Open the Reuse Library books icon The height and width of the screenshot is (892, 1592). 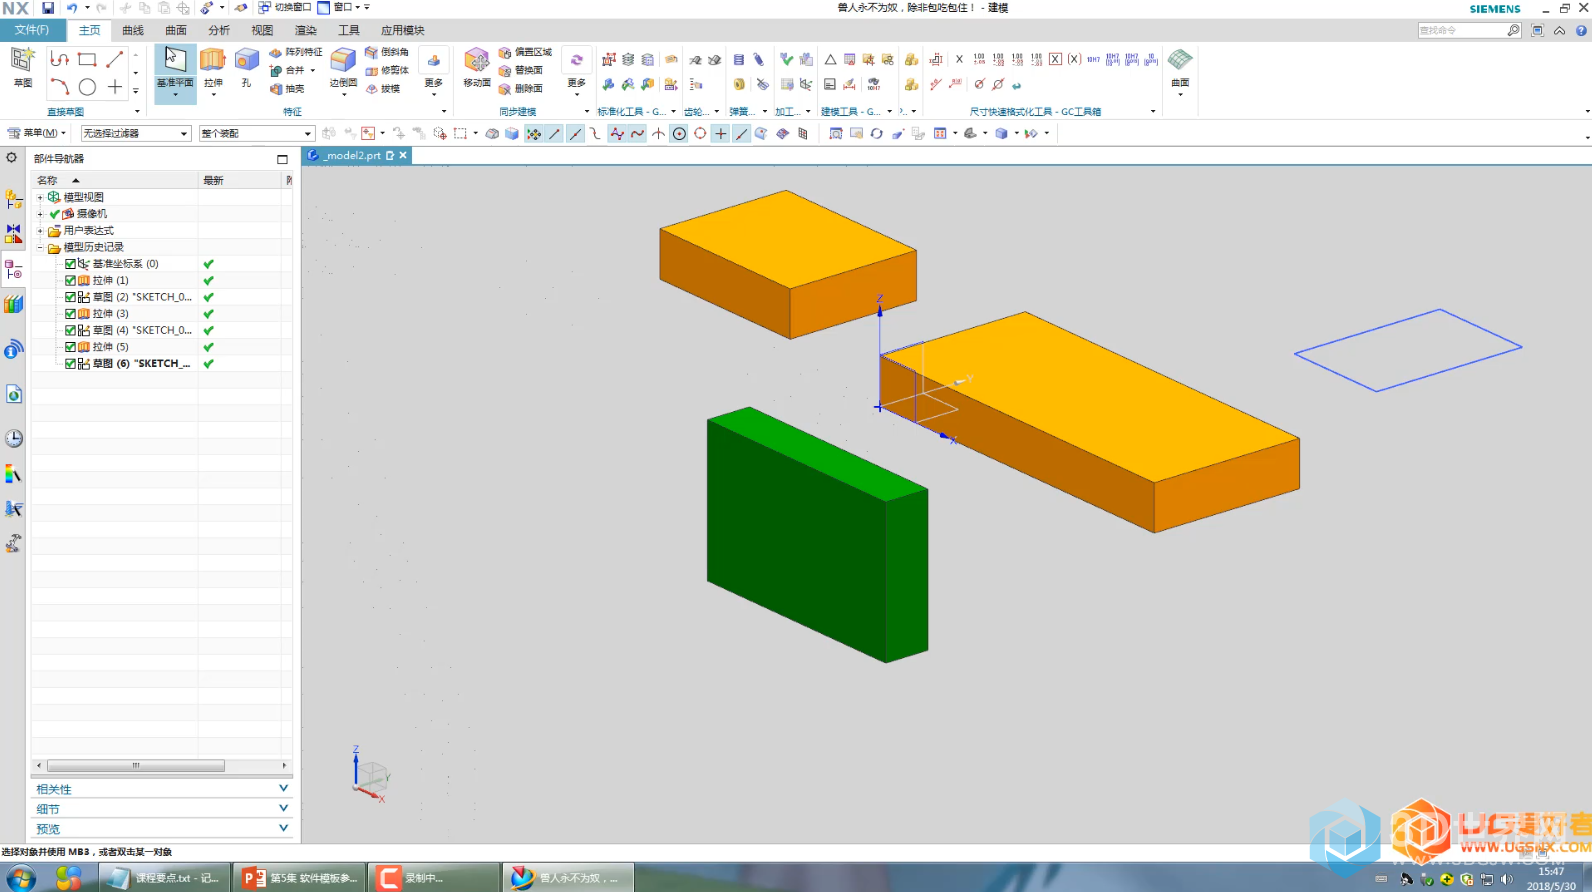click(x=13, y=304)
